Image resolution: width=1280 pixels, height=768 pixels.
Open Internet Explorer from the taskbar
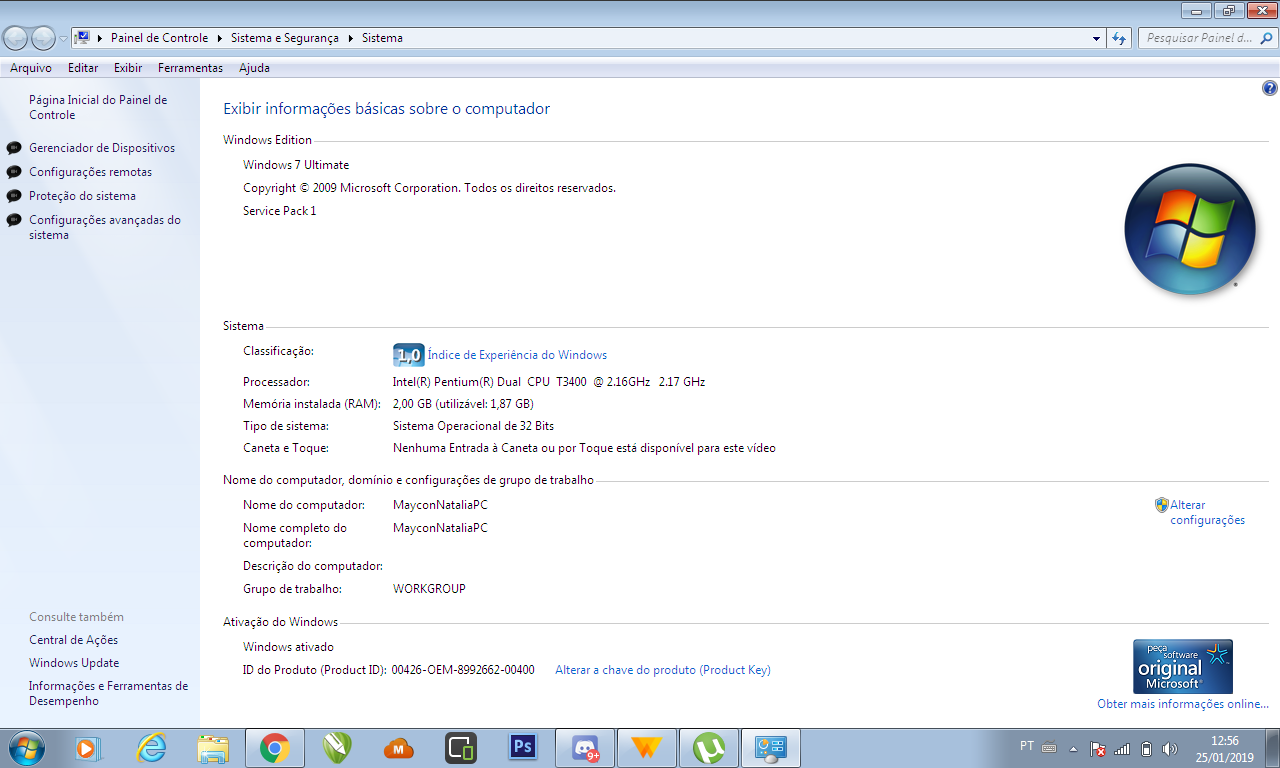151,748
